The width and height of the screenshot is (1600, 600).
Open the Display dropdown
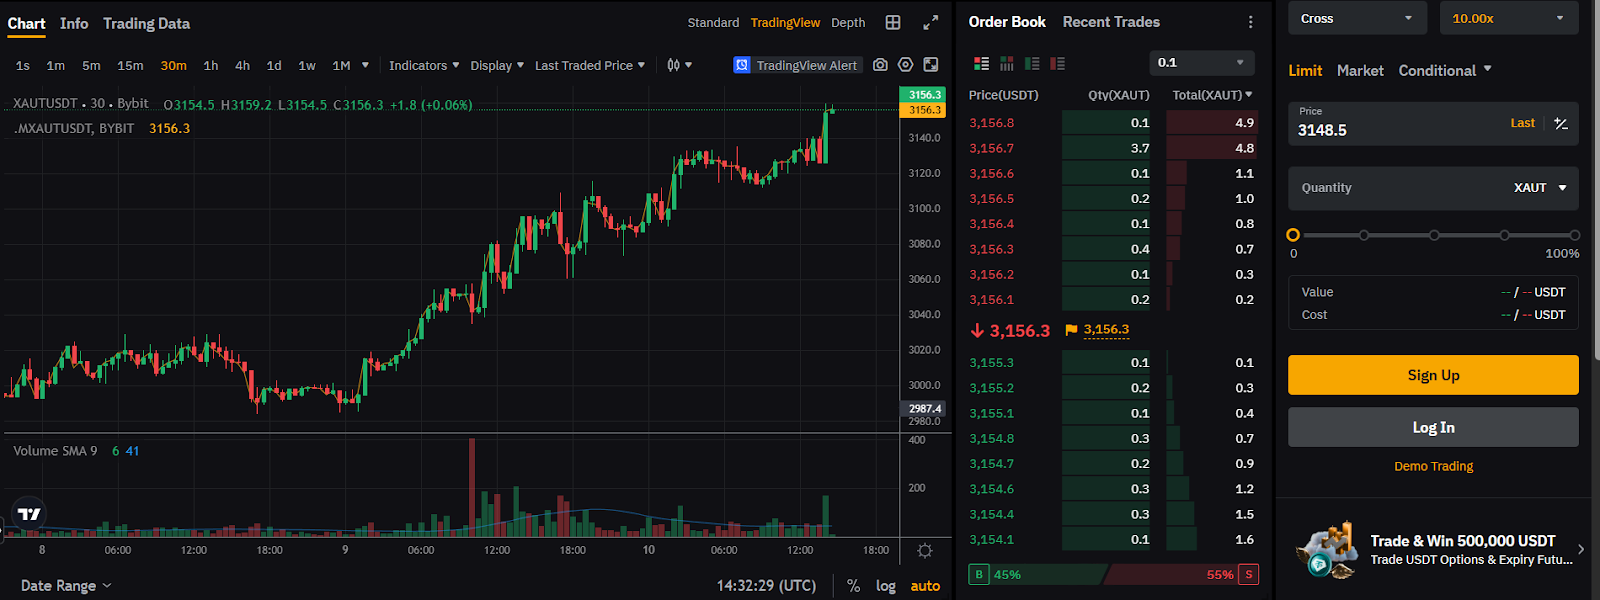click(497, 65)
